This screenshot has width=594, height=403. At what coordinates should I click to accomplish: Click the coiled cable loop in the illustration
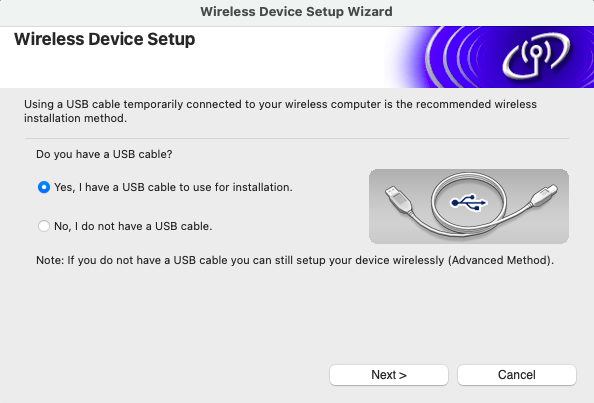click(x=469, y=202)
